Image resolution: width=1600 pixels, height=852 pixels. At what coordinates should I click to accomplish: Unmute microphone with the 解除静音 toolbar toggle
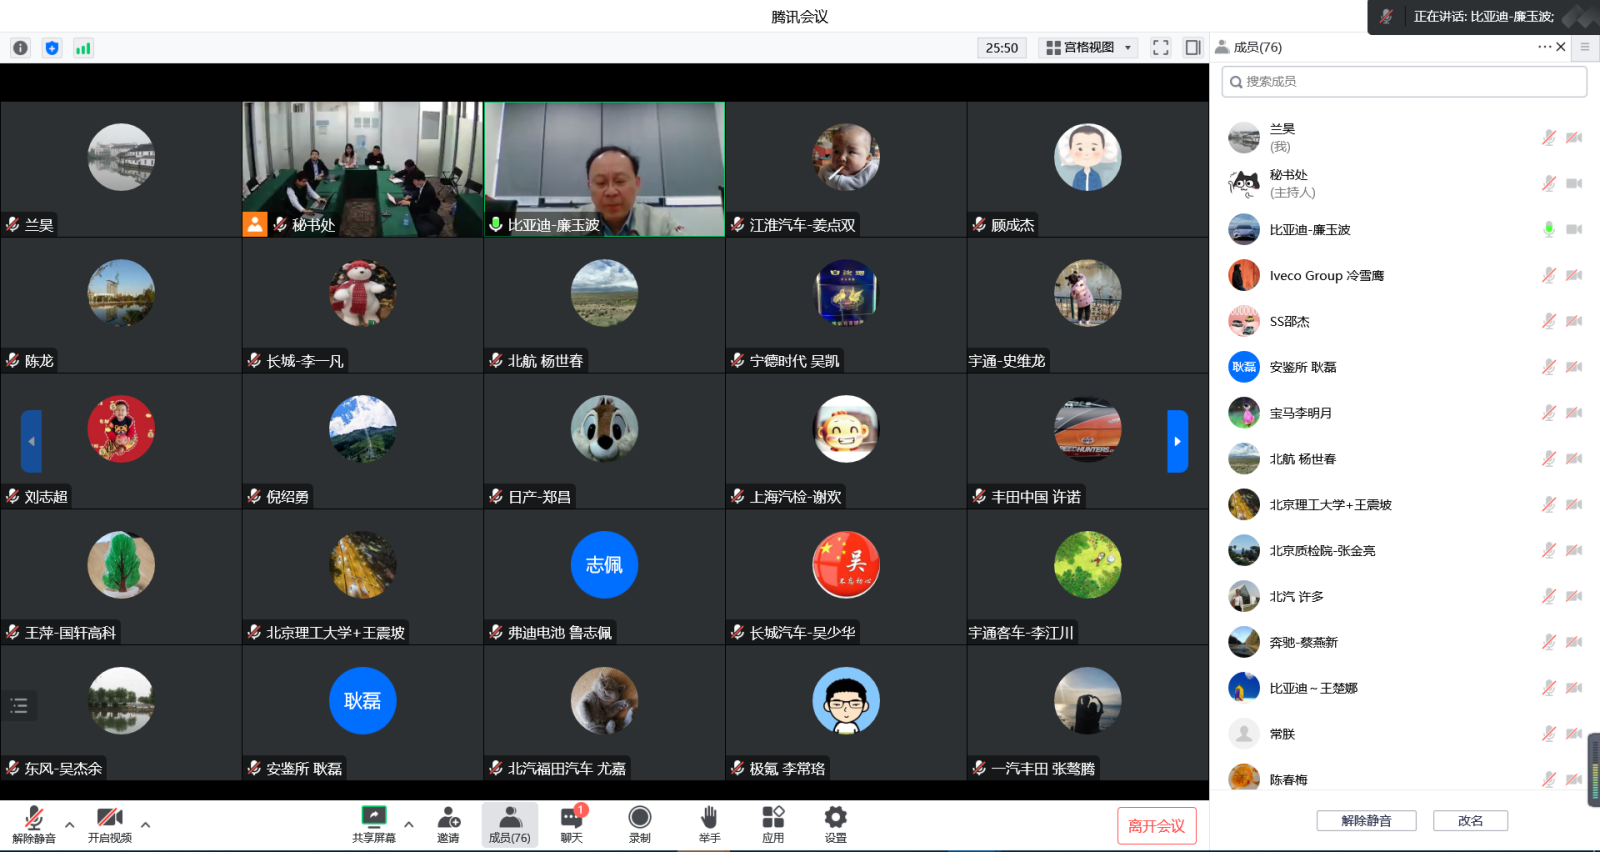pos(34,824)
